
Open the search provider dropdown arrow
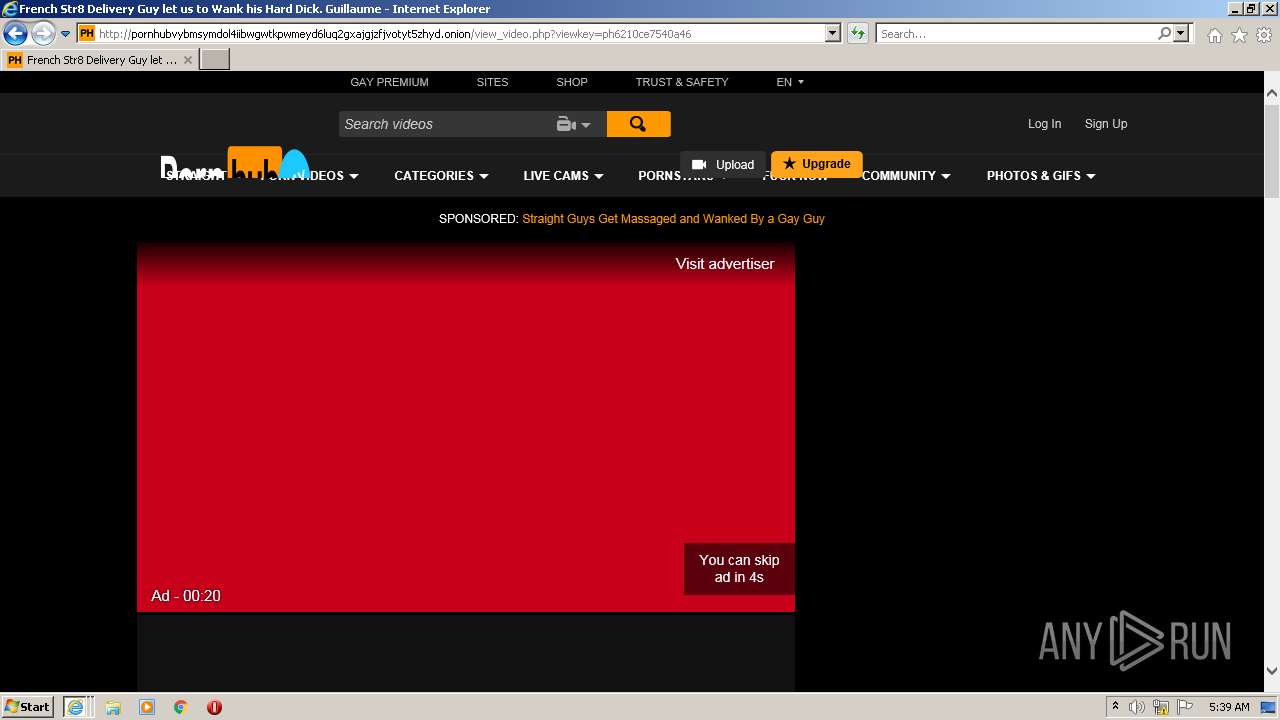point(1181,34)
